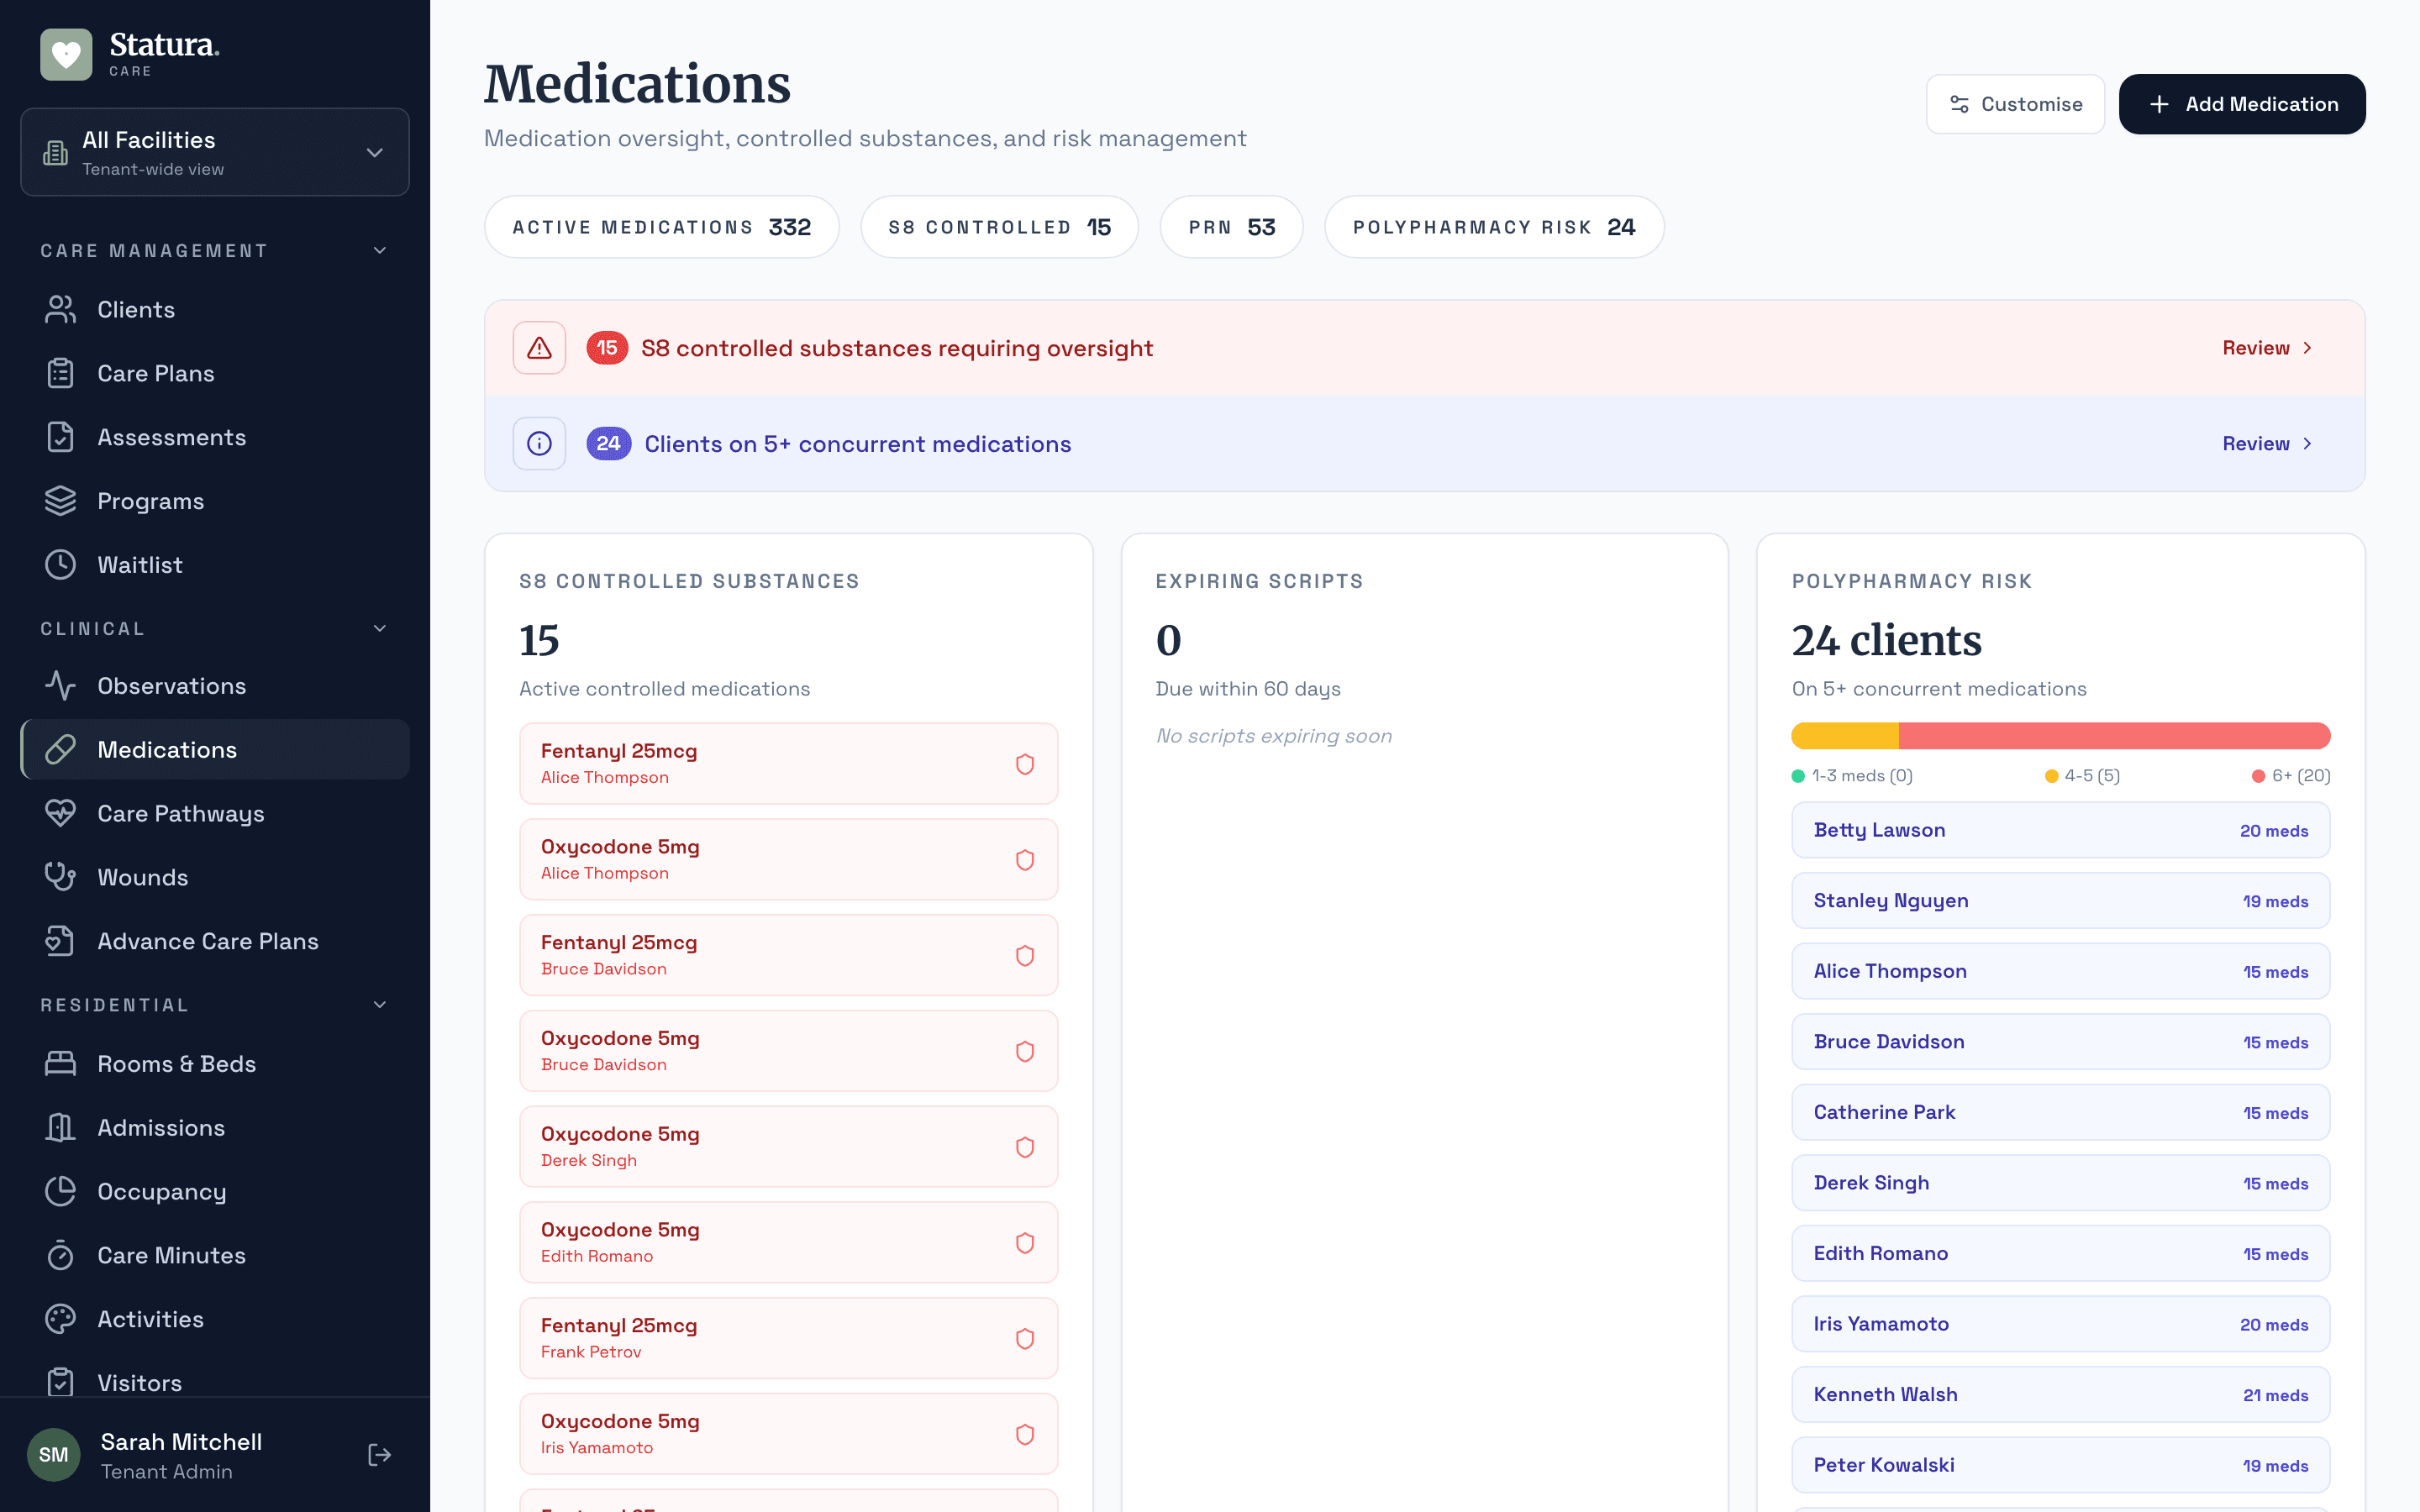The width and height of the screenshot is (2420, 1512).
Task: Open Derek Singh's polypharmacy row
Action: coord(2061,1183)
